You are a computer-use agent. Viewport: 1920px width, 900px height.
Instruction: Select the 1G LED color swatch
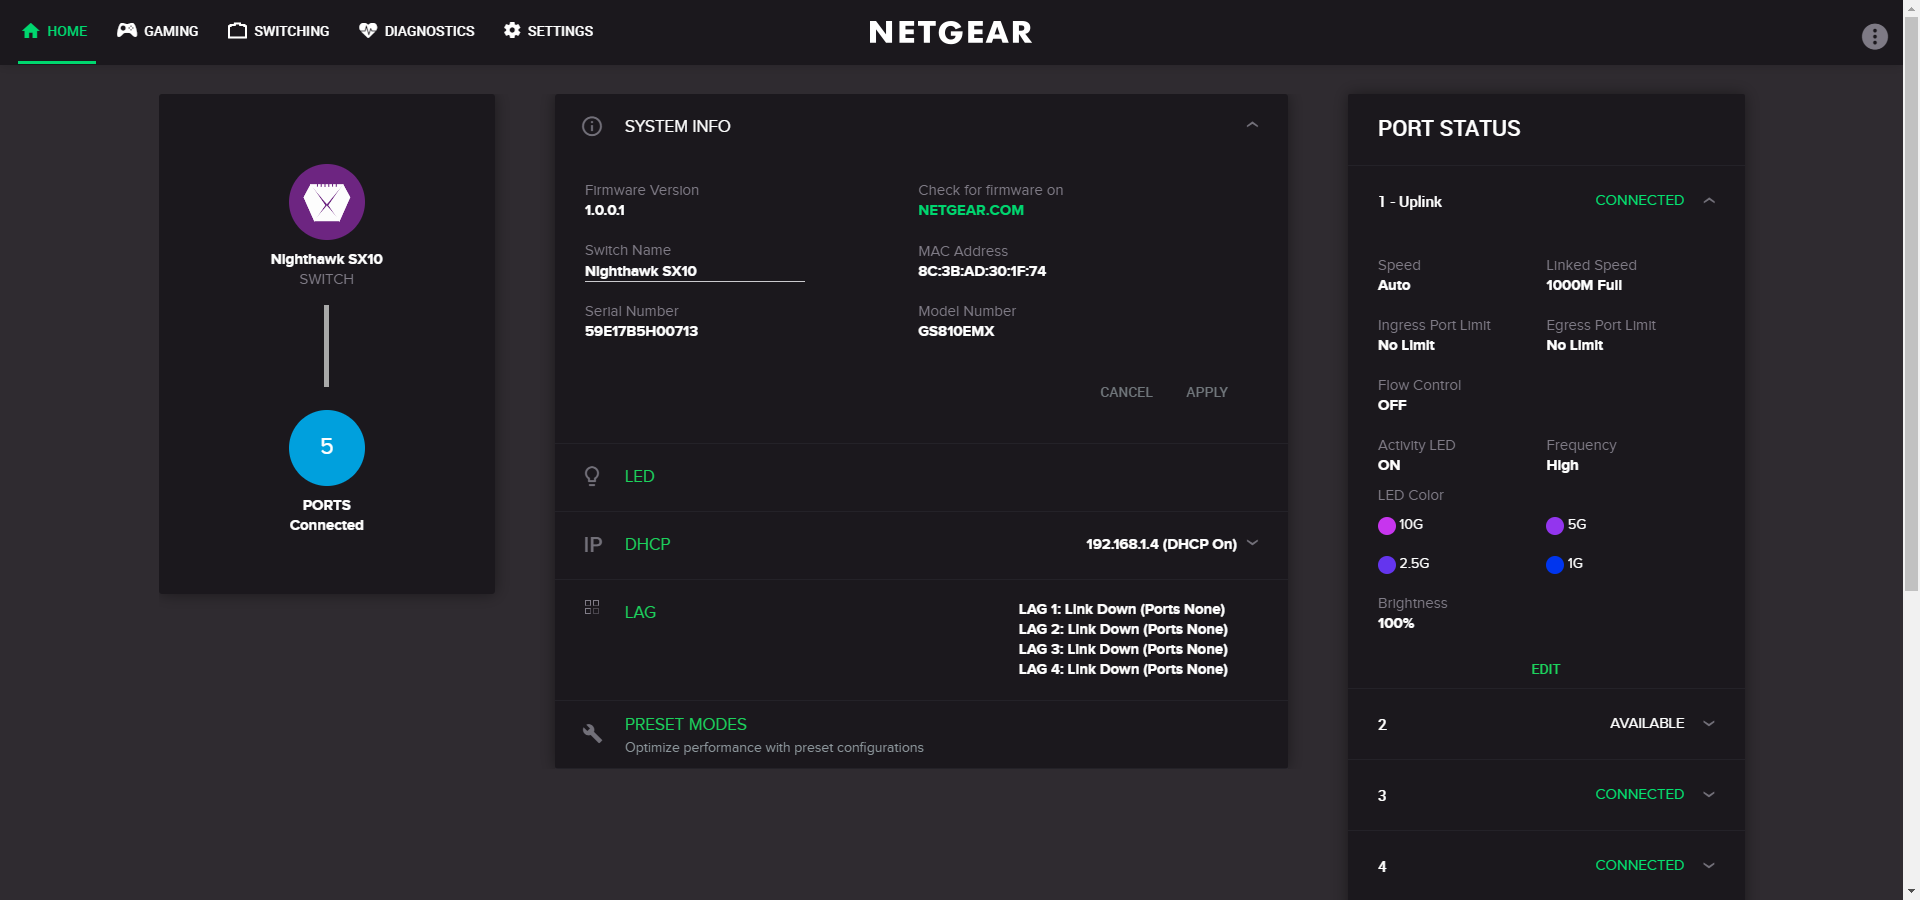pos(1554,565)
